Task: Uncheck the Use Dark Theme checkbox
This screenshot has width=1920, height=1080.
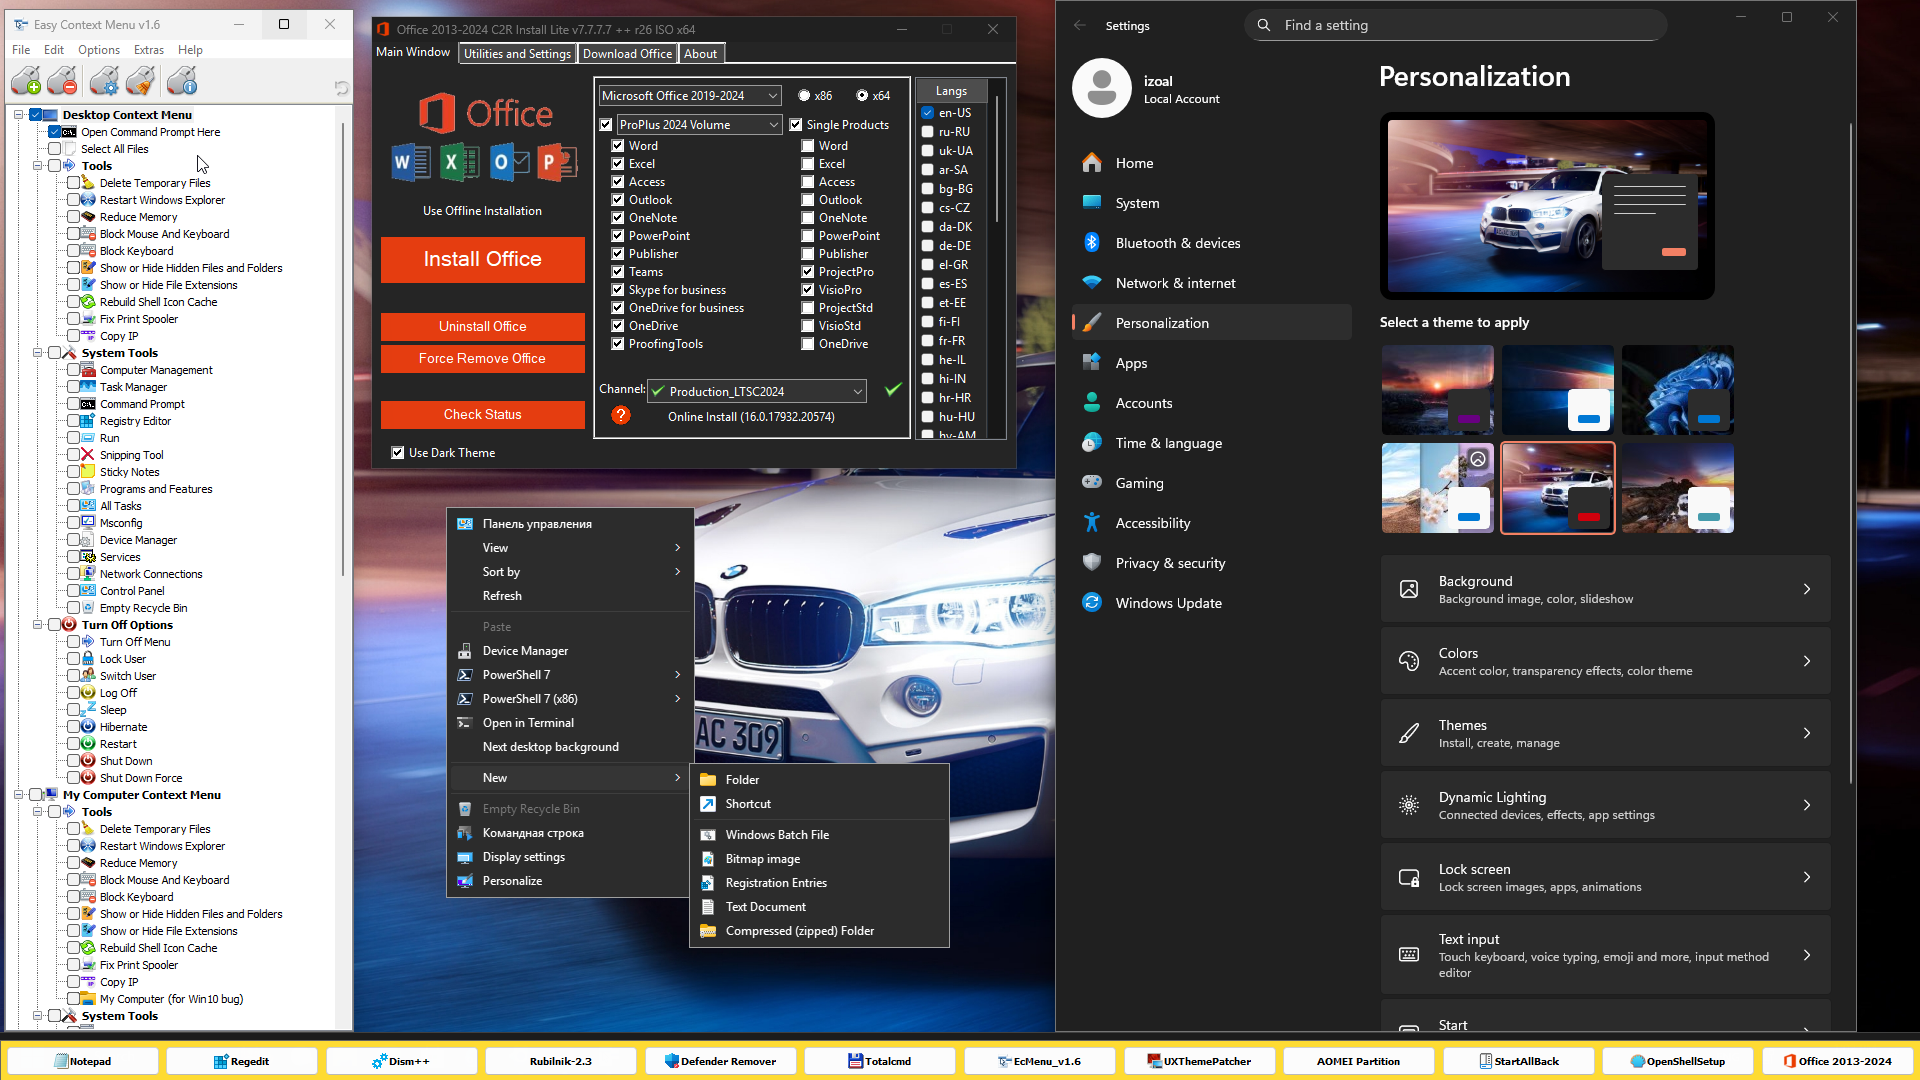Action: tap(398, 453)
